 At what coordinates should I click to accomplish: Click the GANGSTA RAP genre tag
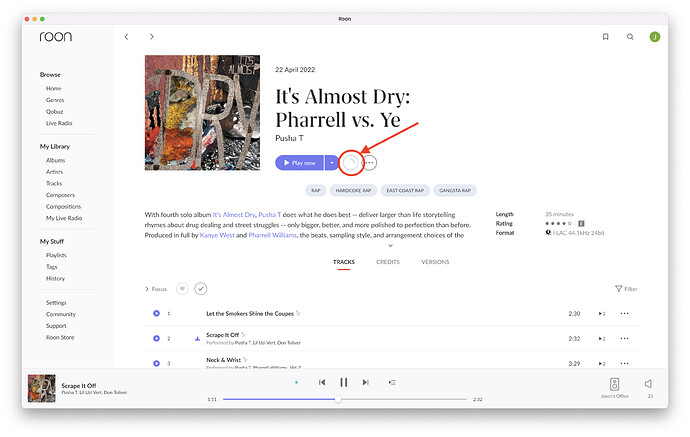click(x=455, y=191)
